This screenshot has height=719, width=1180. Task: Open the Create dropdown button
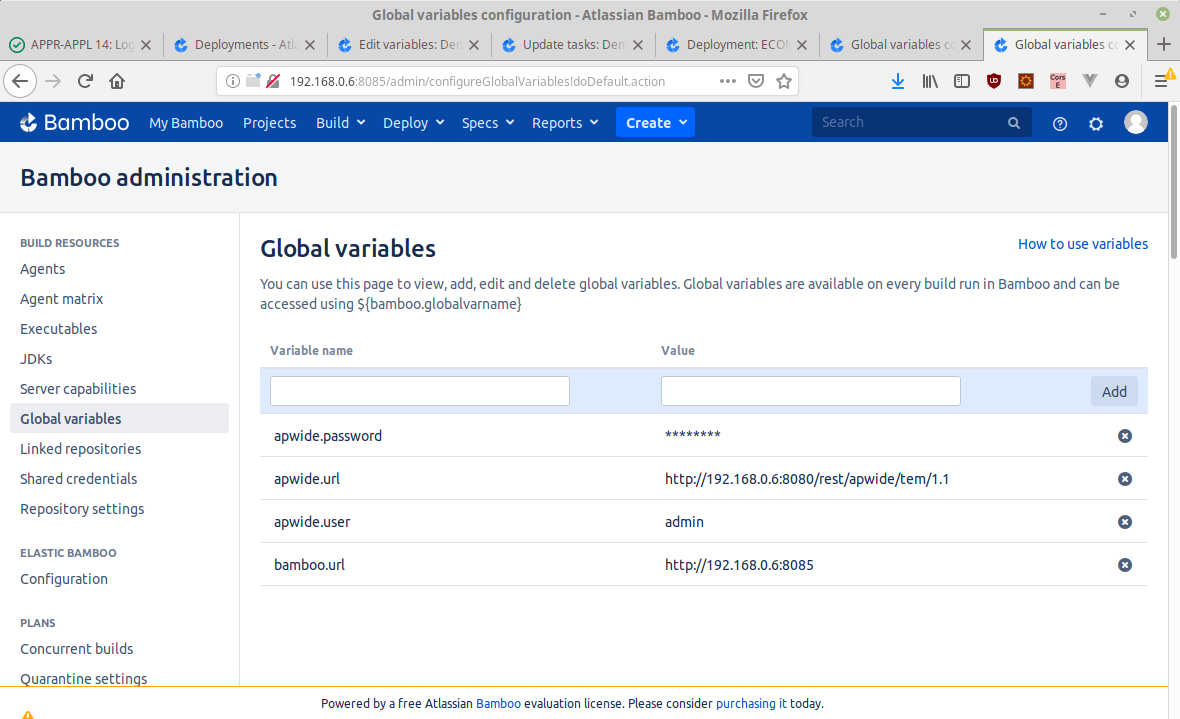(655, 123)
